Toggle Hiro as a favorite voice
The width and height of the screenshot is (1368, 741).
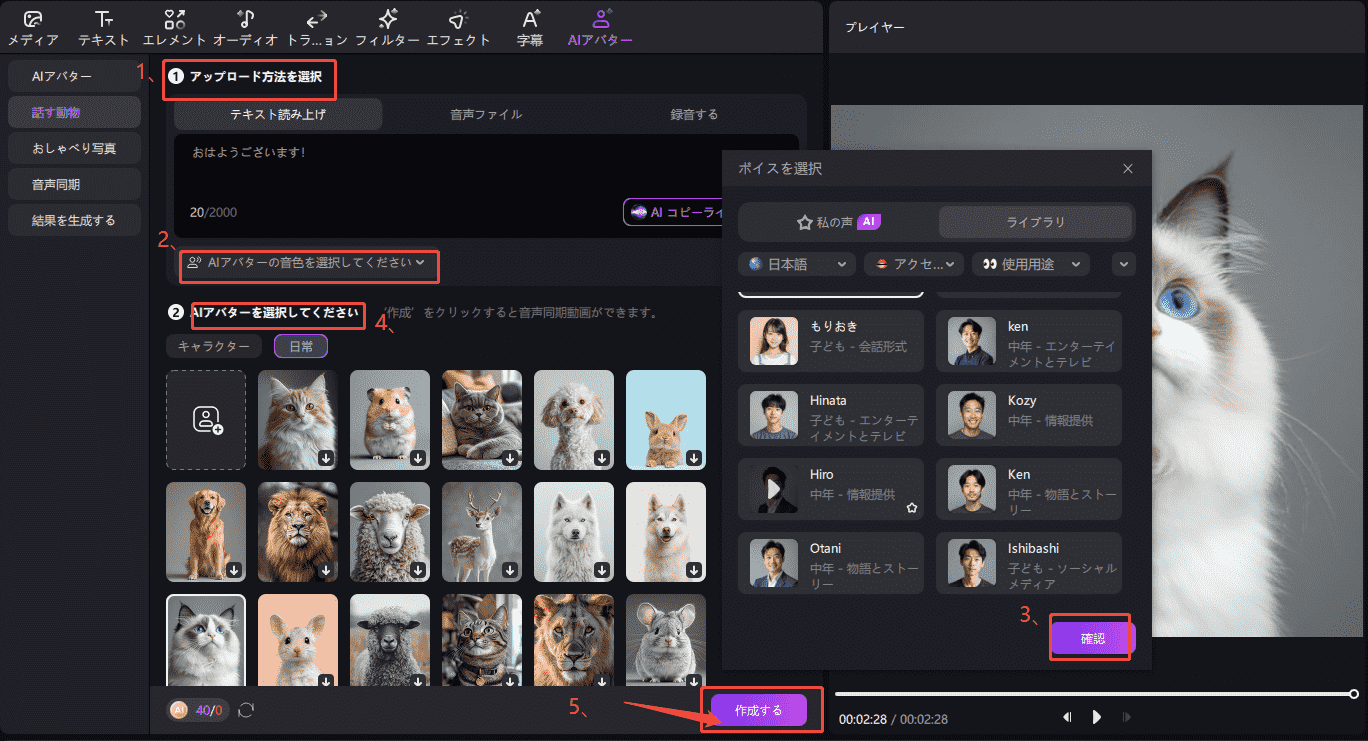(911, 507)
